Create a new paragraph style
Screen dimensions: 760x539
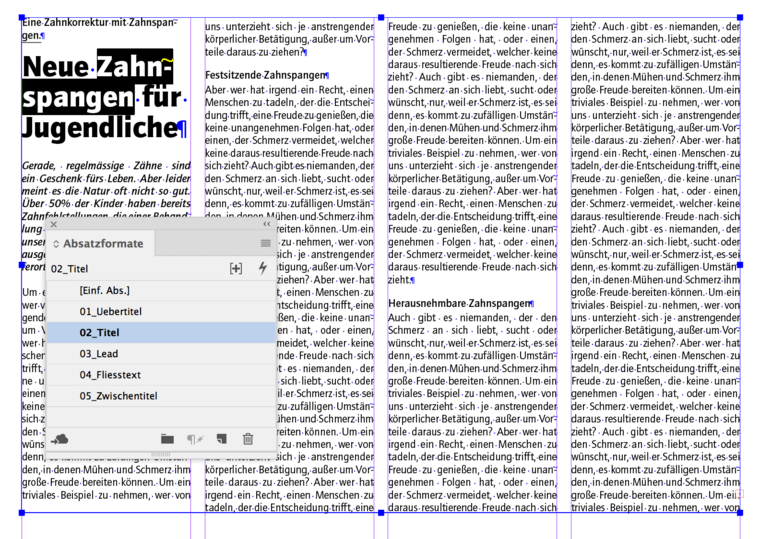(222, 439)
